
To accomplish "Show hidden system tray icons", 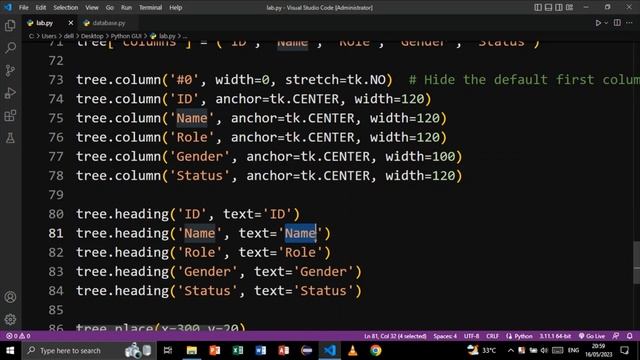I will coord(511,350).
